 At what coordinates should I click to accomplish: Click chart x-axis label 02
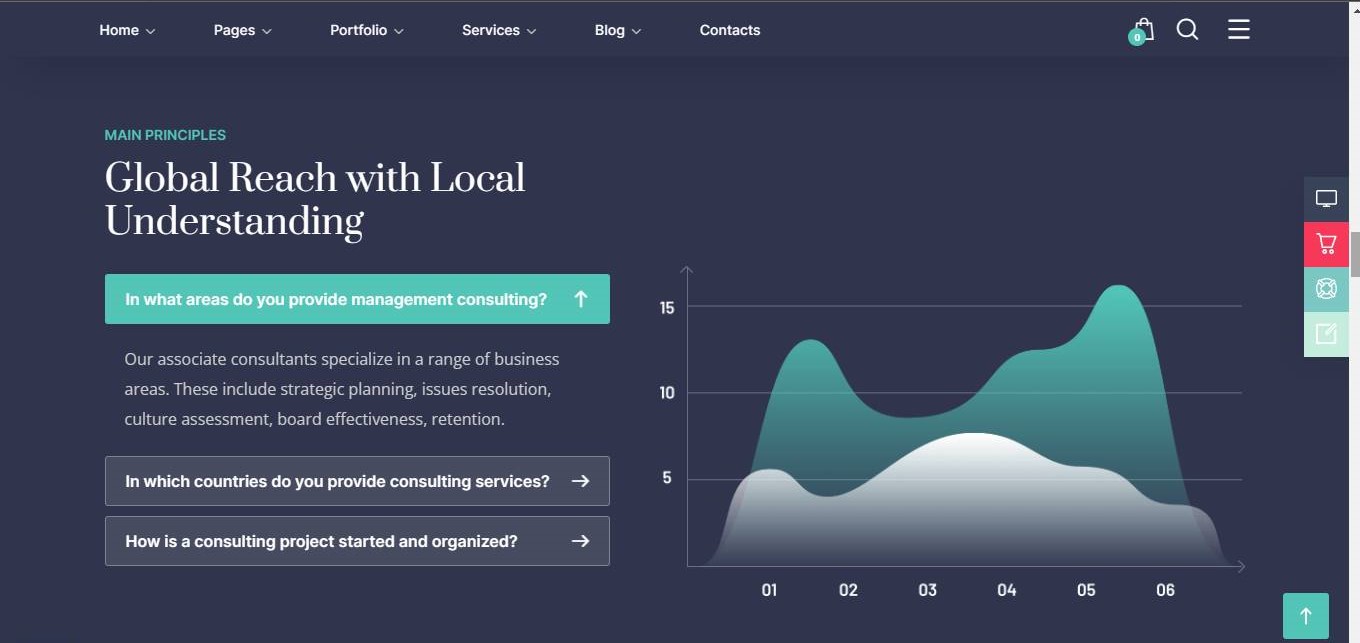coord(848,590)
